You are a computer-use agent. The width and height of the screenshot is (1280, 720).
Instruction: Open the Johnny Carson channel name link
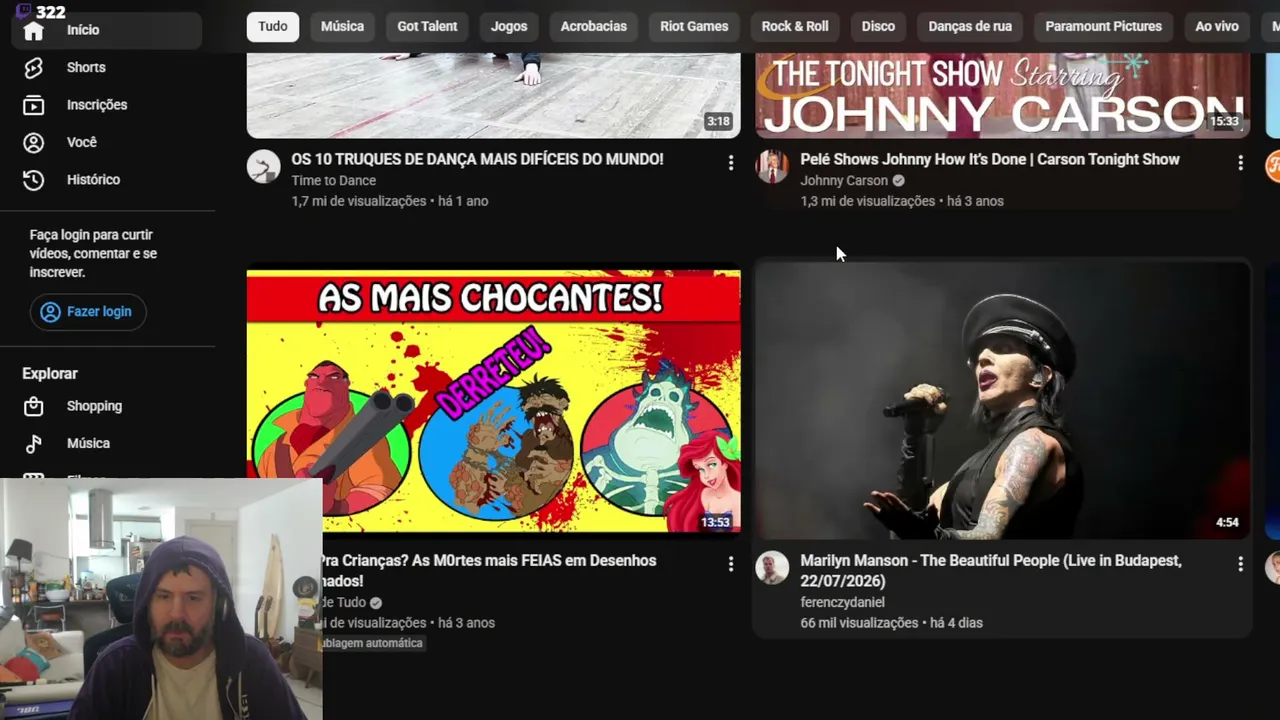[x=844, y=181]
